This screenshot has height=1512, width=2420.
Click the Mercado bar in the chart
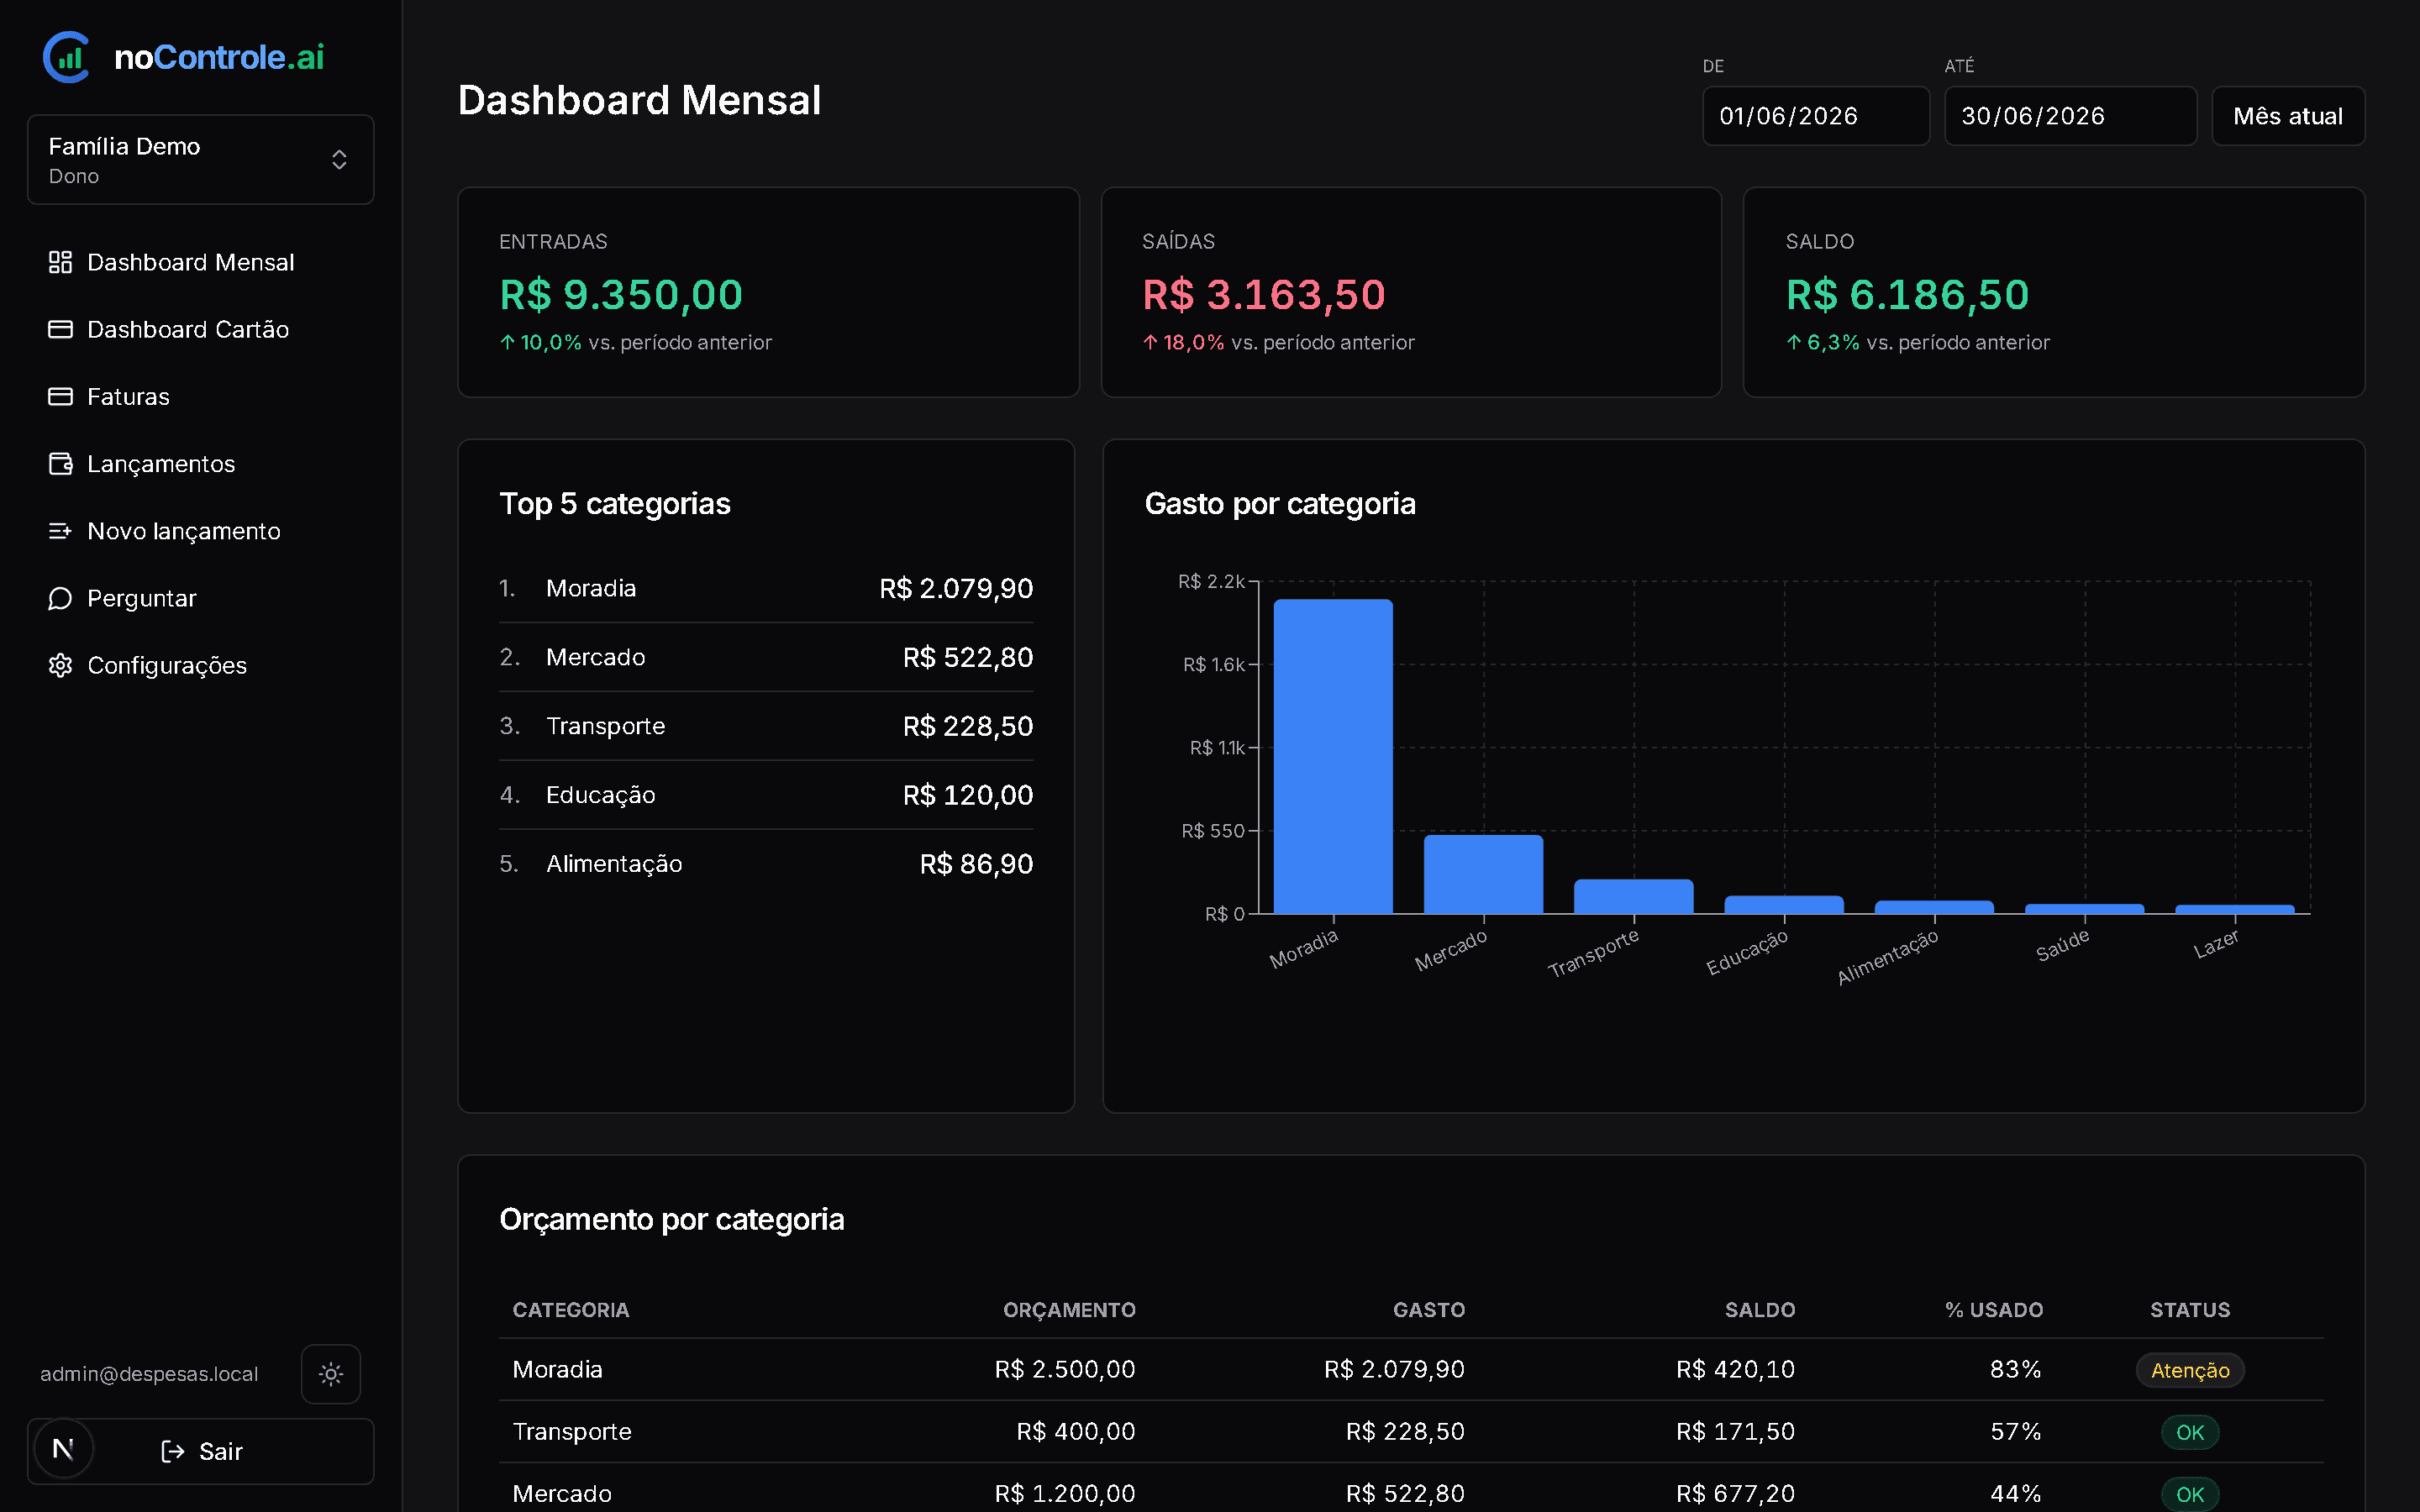pos(1483,874)
